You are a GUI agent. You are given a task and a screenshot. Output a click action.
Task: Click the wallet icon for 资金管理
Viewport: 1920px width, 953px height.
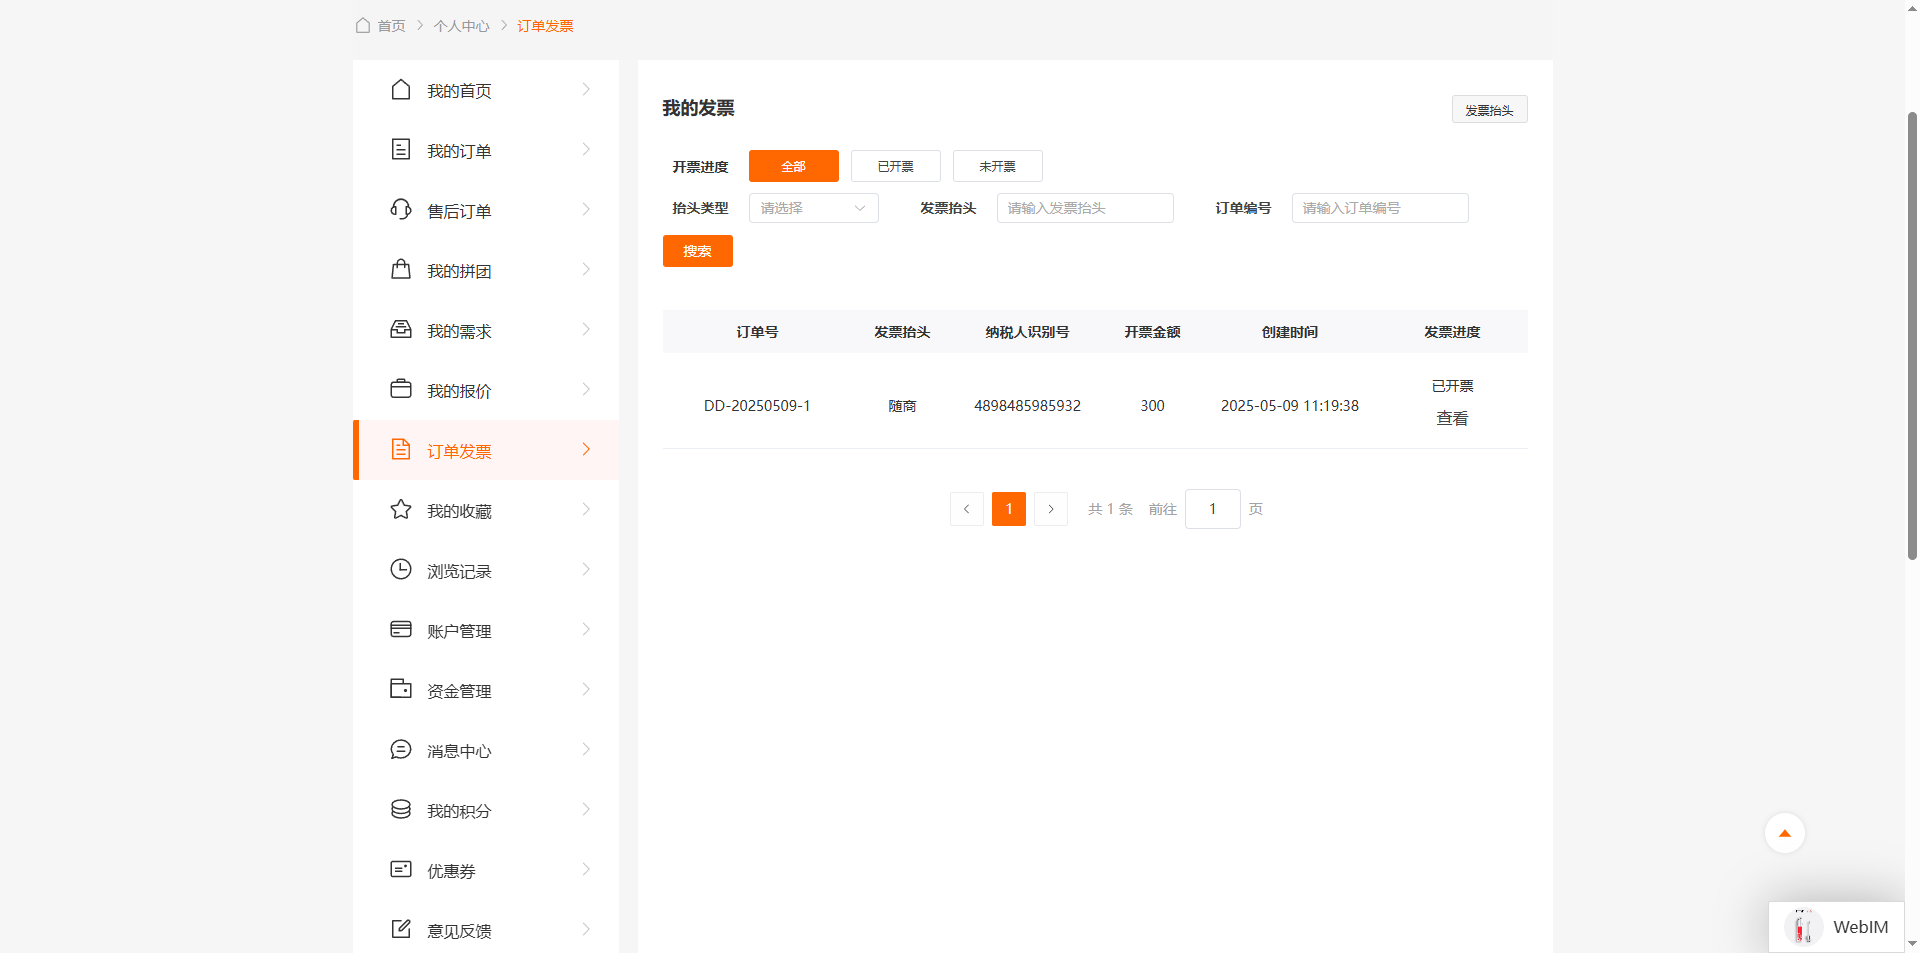[401, 690]
